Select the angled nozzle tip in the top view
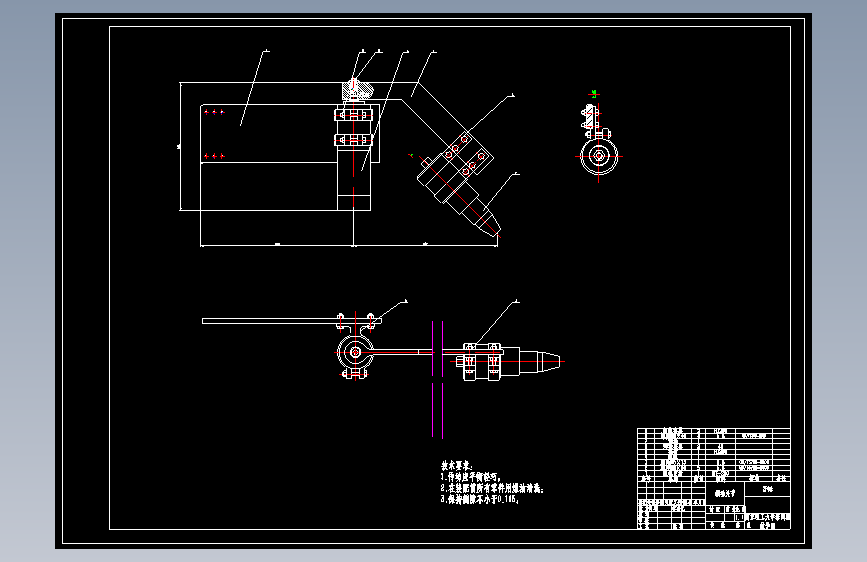Viewport: 867px width, 562px height. [x=487, y=221]
